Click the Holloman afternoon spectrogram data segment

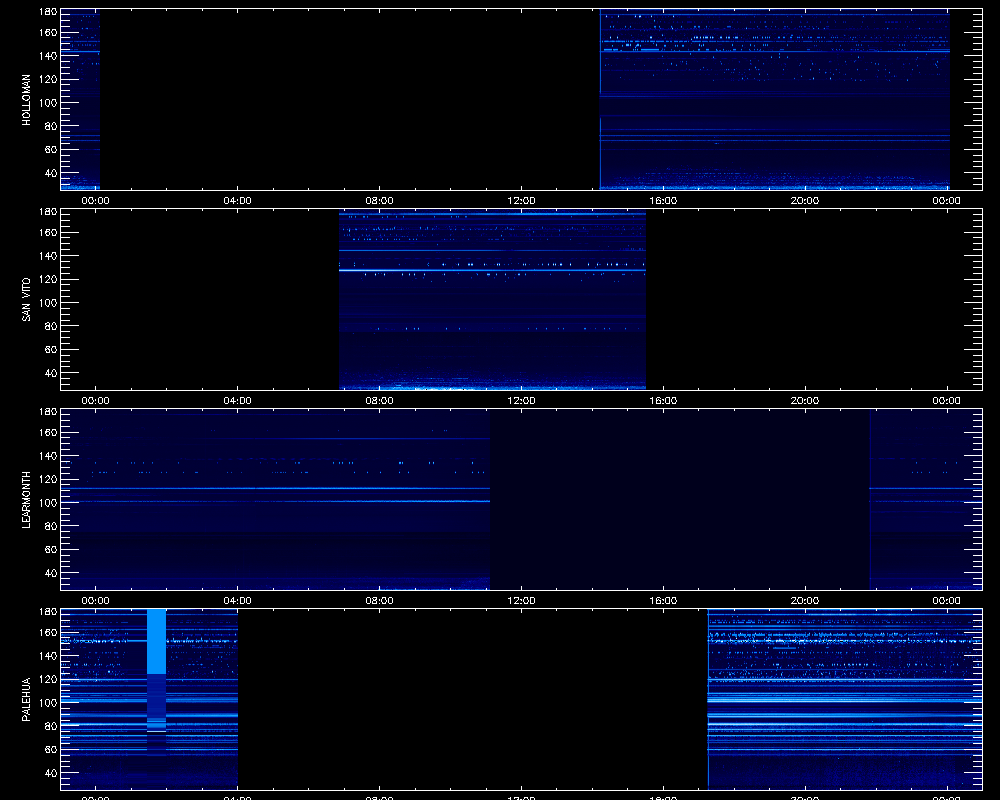click(x=775, y=100)
